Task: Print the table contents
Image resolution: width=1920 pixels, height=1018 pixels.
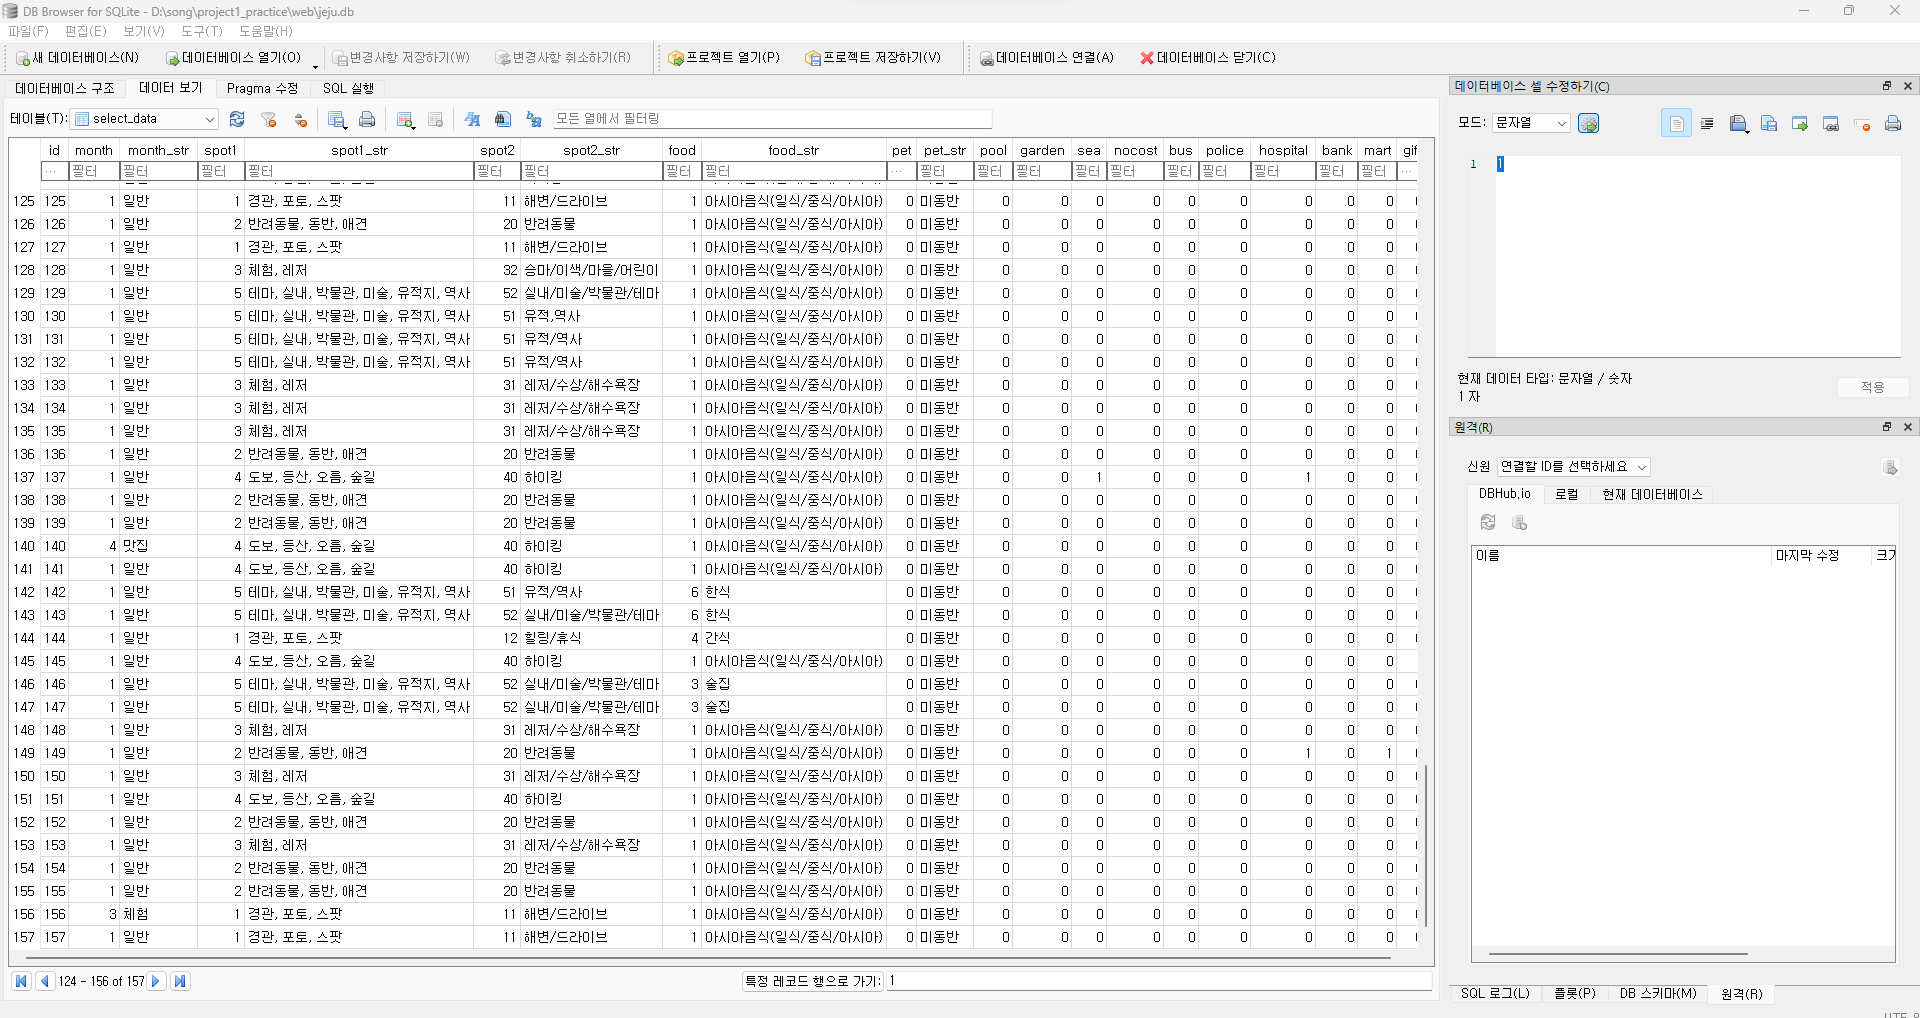Action: (x=367, y=119)
